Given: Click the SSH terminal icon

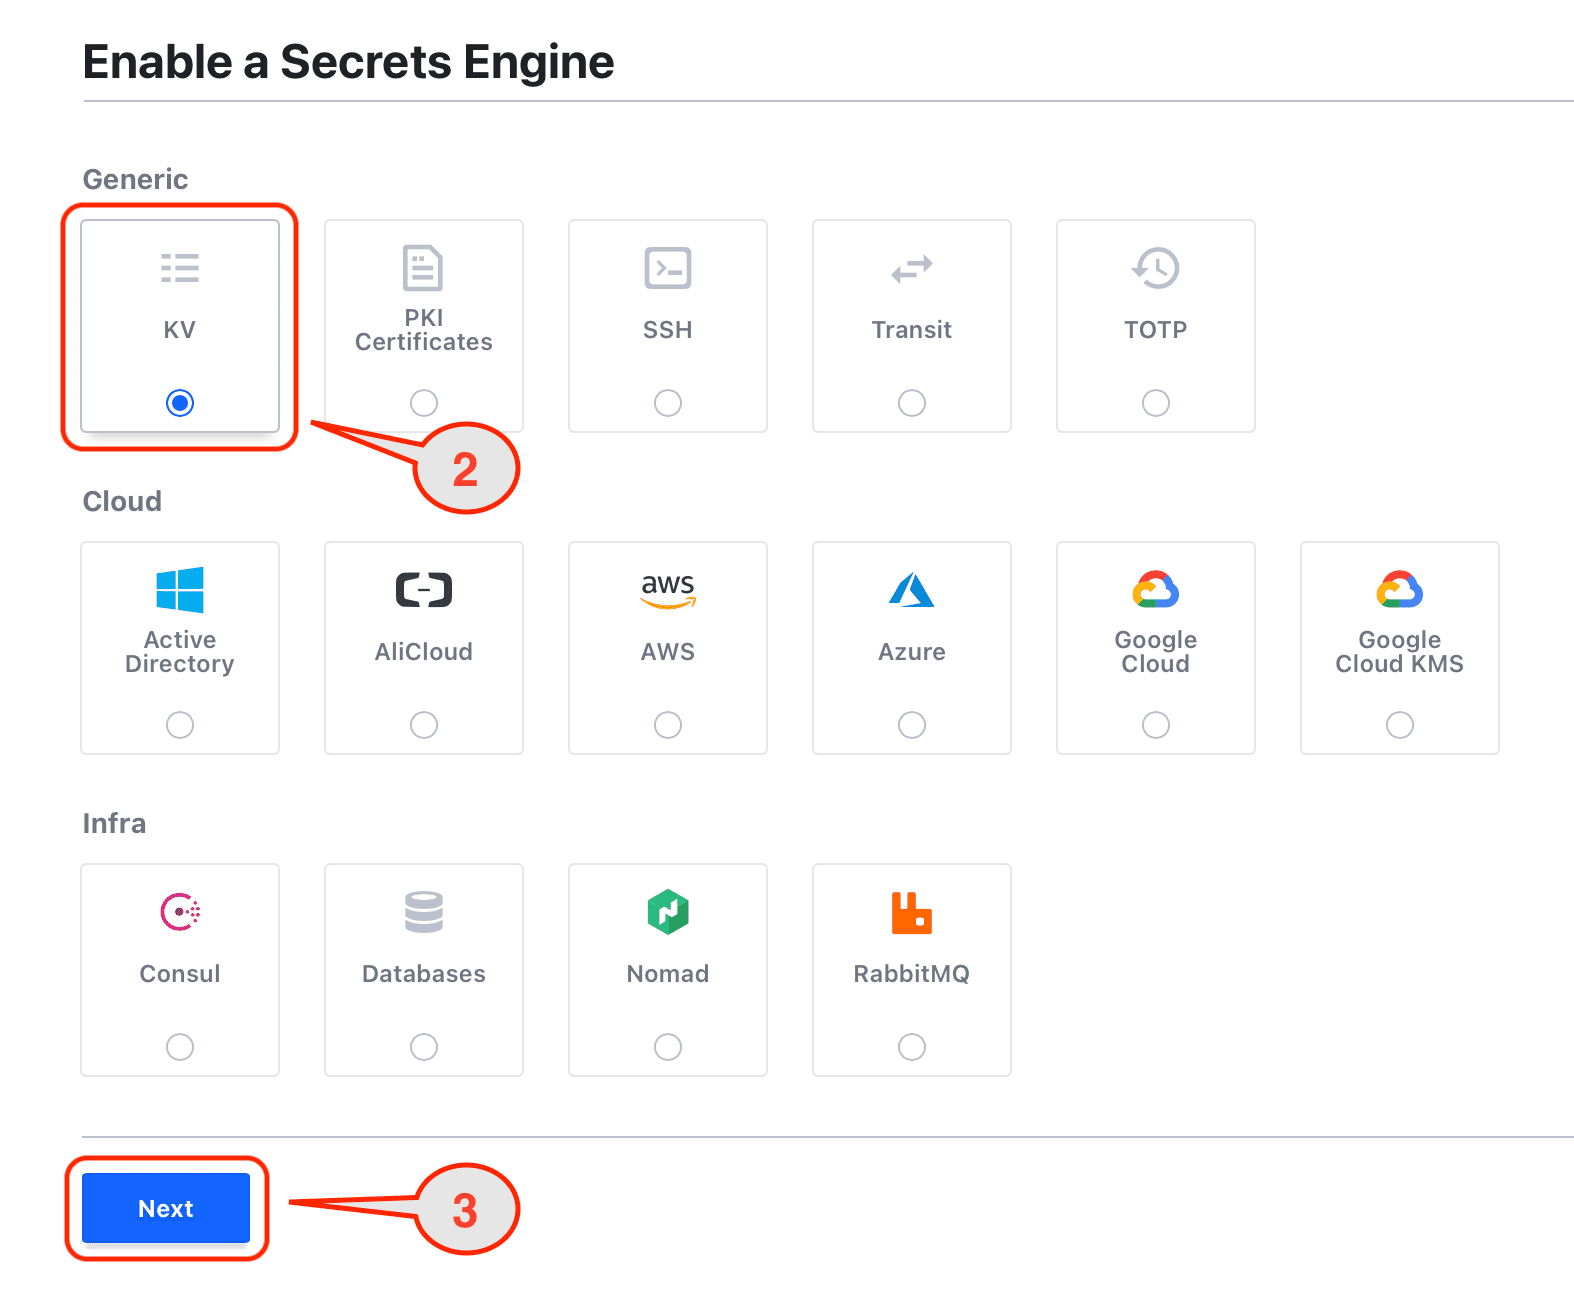Looking at the screenshot, I should tap(667, 267).
